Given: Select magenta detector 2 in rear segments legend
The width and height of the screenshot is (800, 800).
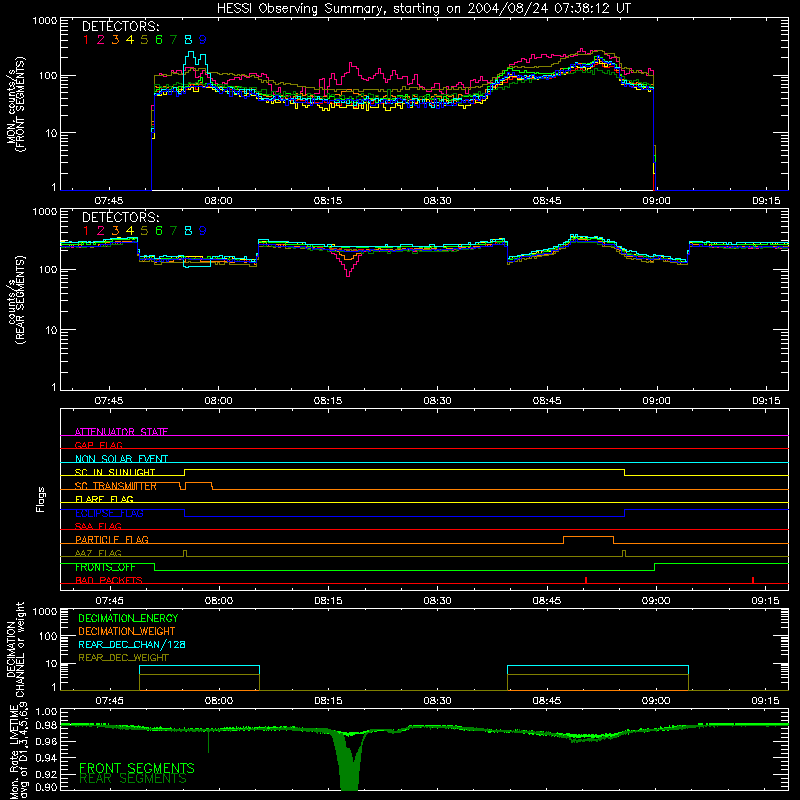Looking at the screenshot, I should click(101, 231).
